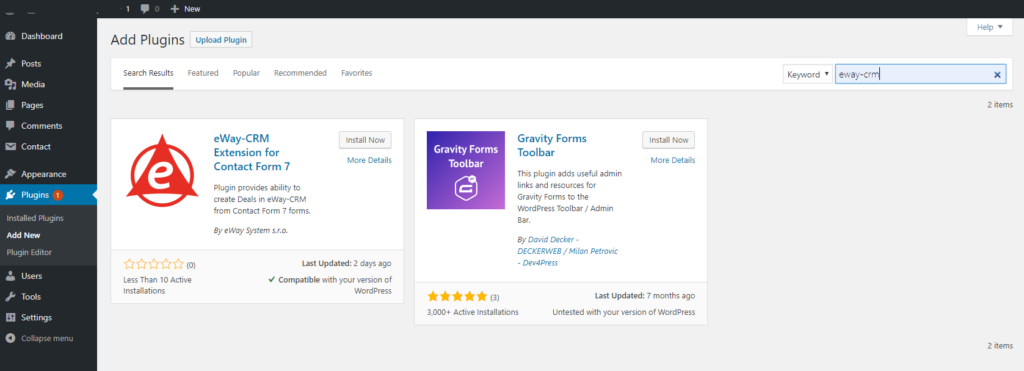Open the Dashboard icon in sidebar

[x=10, y=37]
